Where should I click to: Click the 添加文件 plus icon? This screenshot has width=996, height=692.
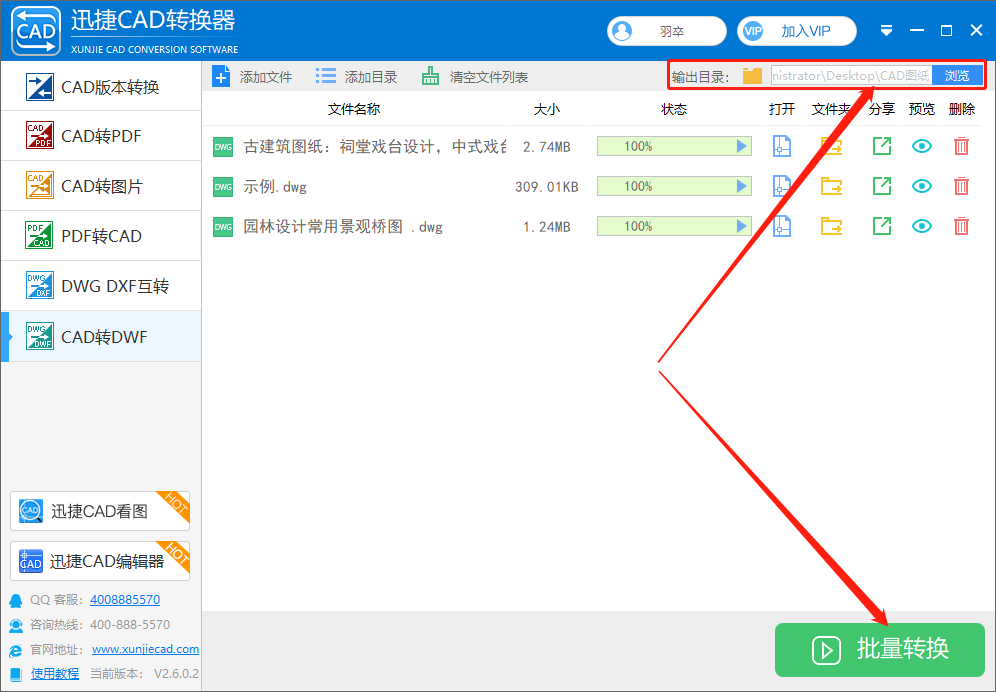pyautogui.click(x=221, y=77)
